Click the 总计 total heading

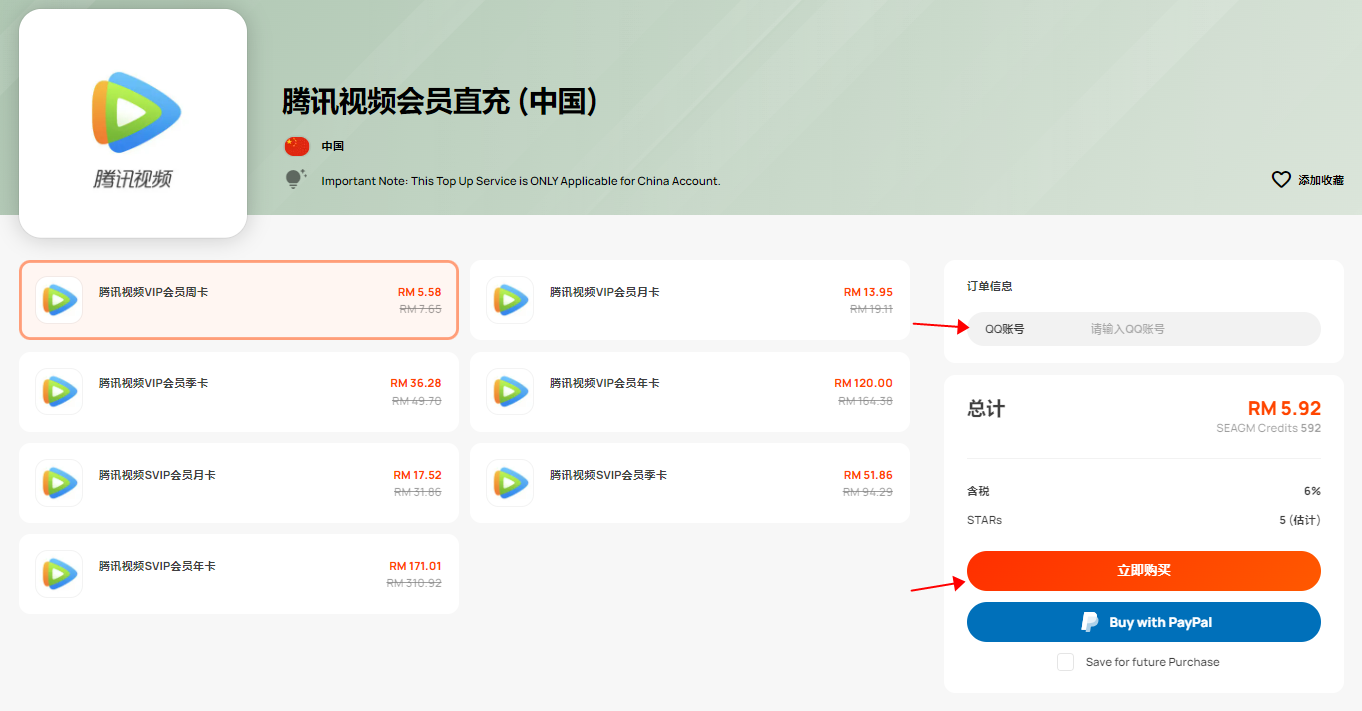point(986,408)
